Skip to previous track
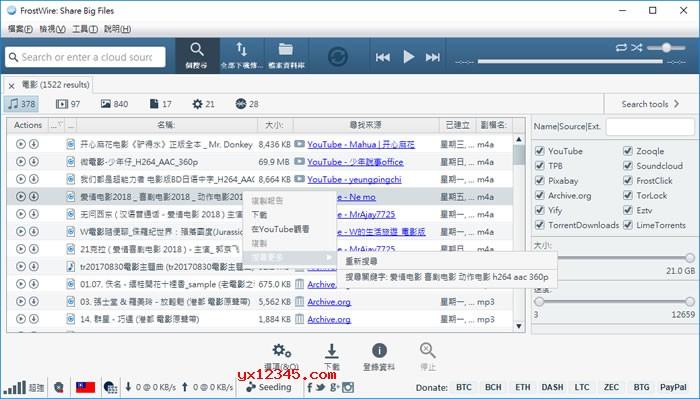 coord(383,57)
